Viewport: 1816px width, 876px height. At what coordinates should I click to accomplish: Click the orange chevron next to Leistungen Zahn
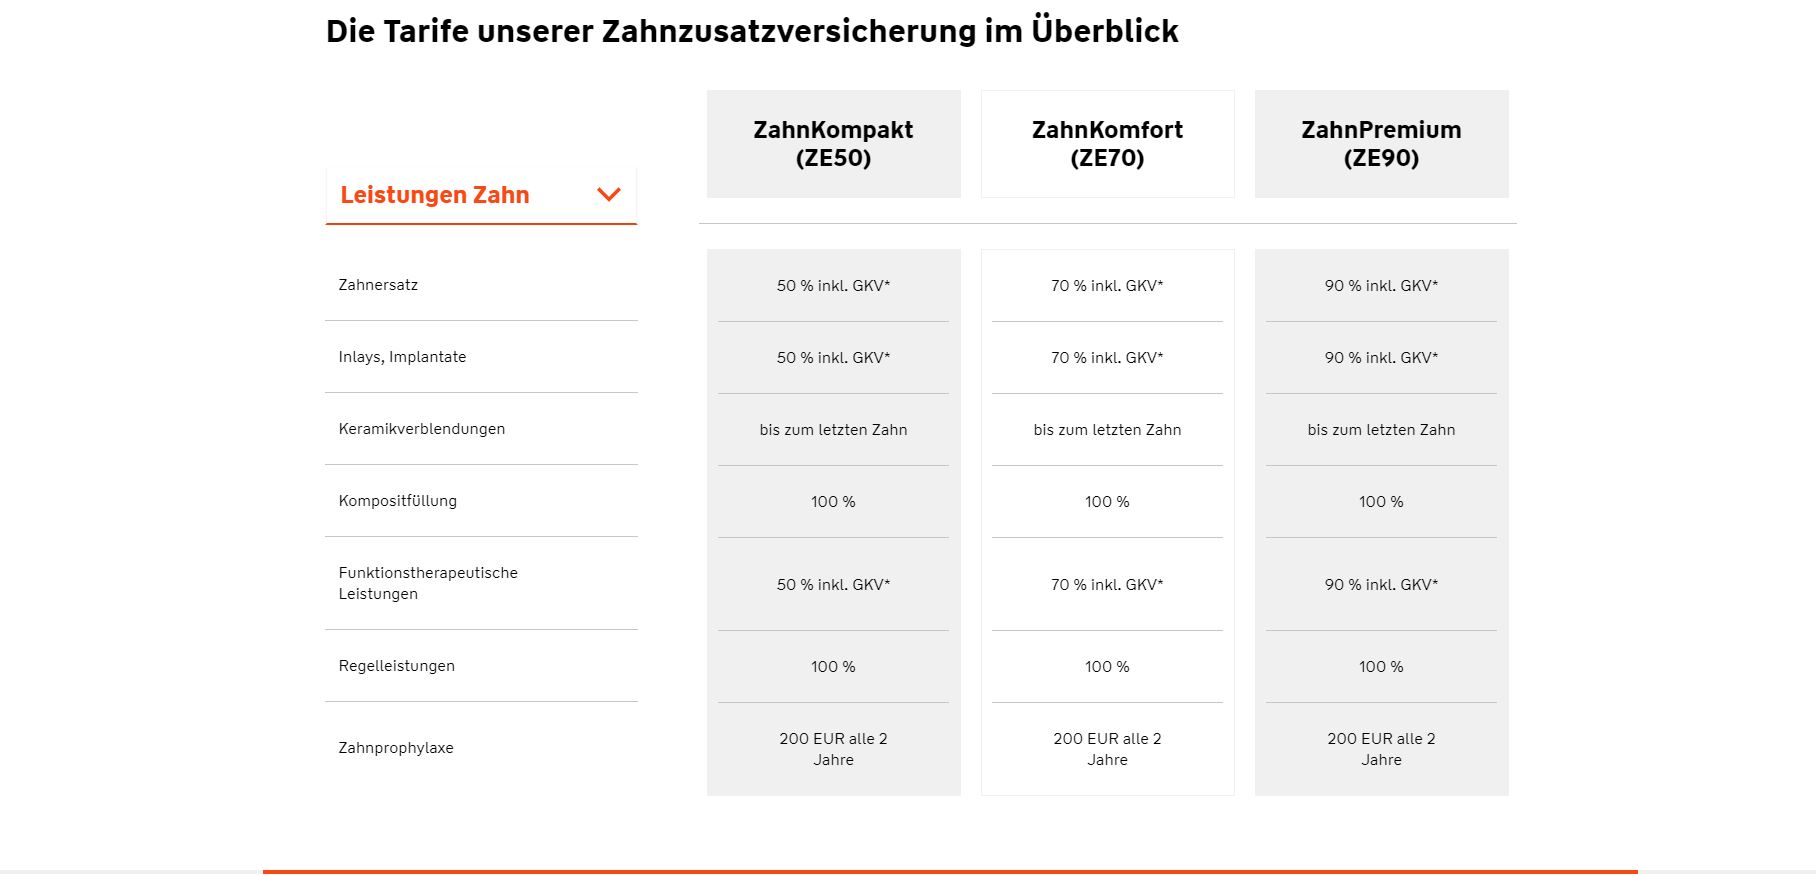608,195
